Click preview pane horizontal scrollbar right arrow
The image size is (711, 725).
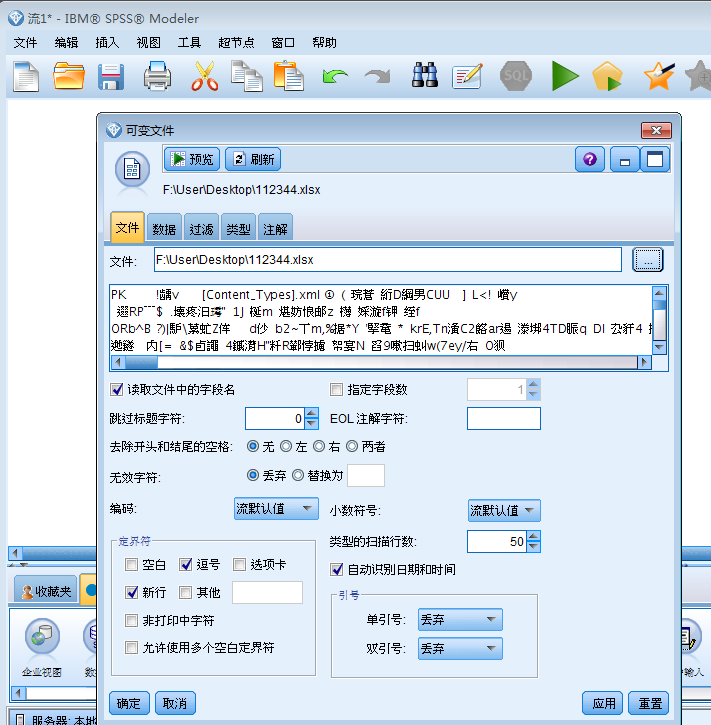tap(644, 362)
